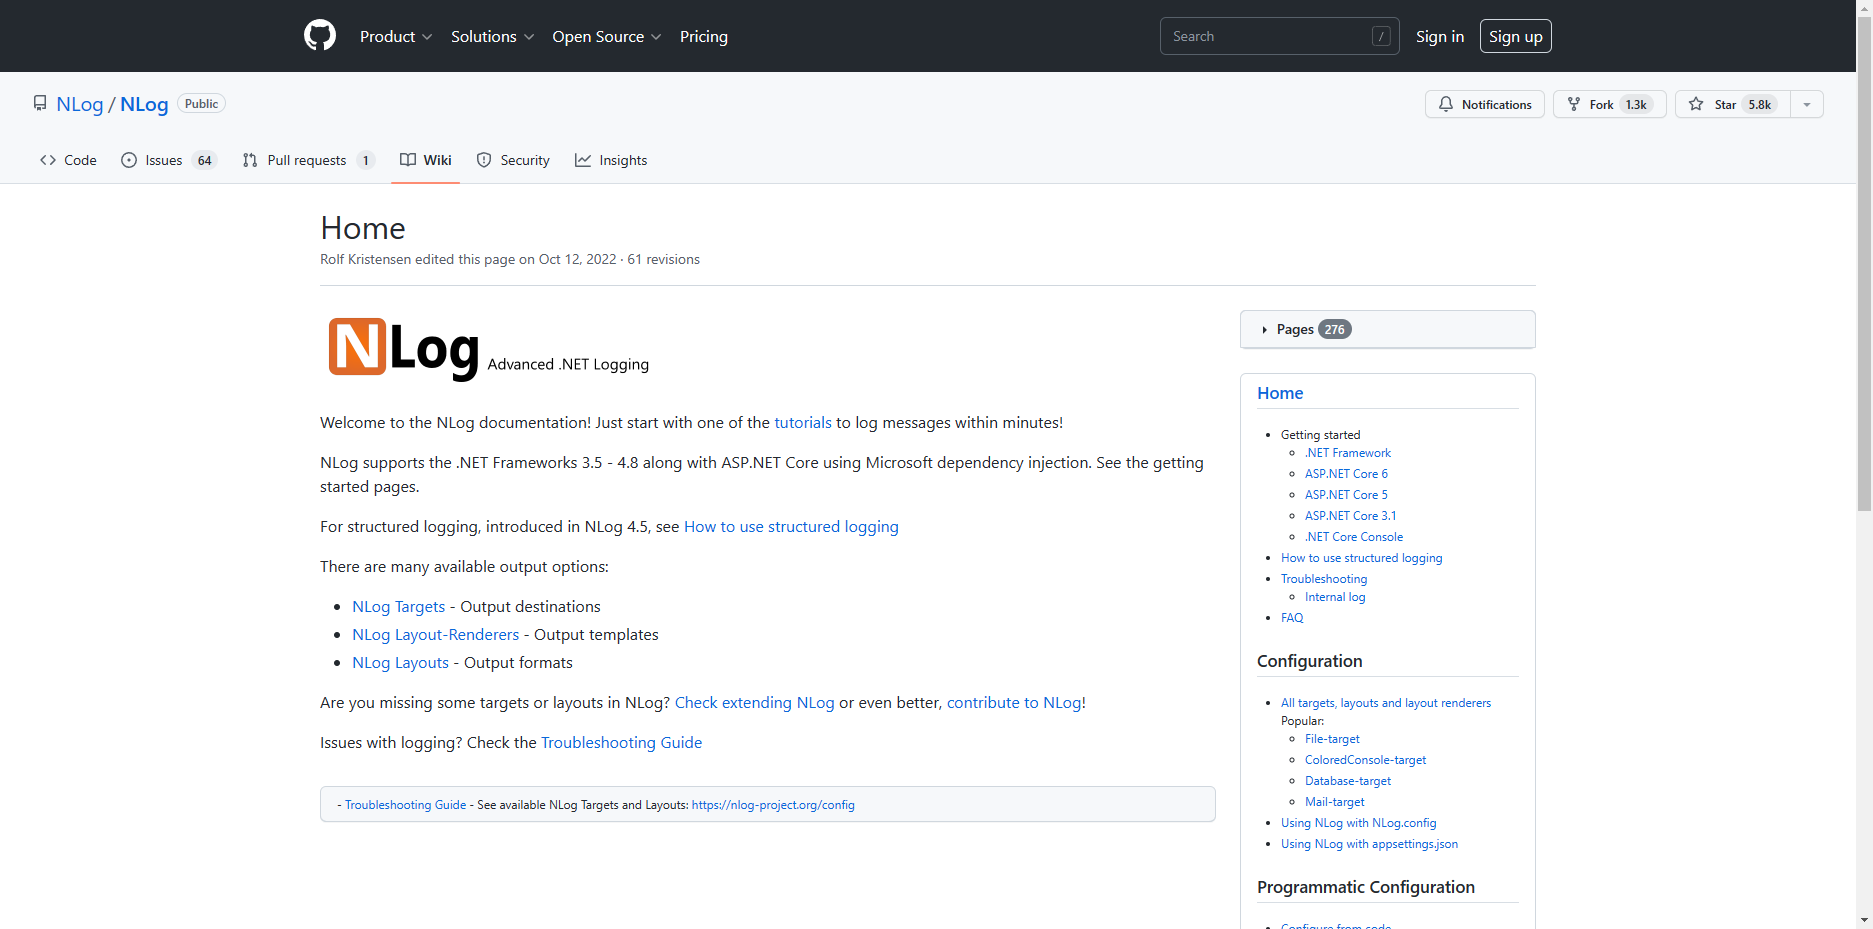Open All targets, layouts and layout renderers
Viewport: 1873px width, 929px height.
[x=1386, y=703]
